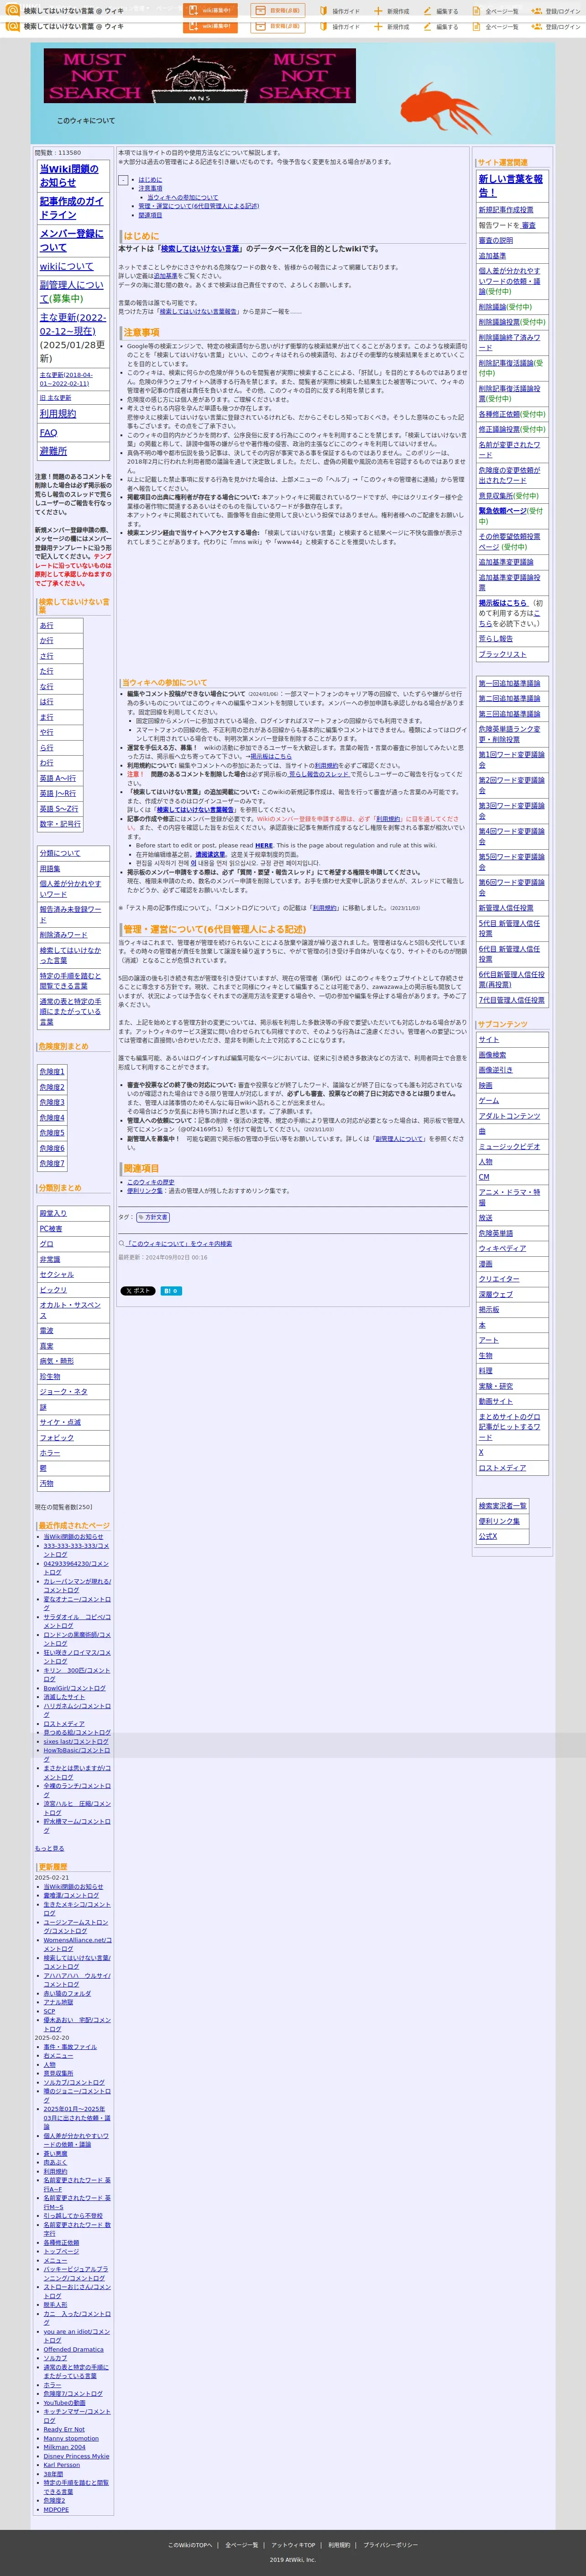
Task: Click the X ポスト share button
Action: tap(138, 1290)
